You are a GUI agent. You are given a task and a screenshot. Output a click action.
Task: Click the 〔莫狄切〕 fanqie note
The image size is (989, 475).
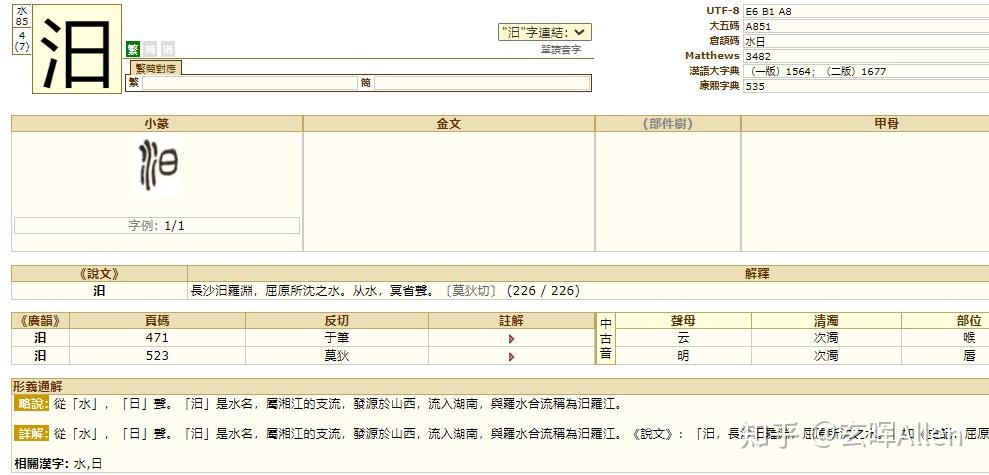click(472, 291)
